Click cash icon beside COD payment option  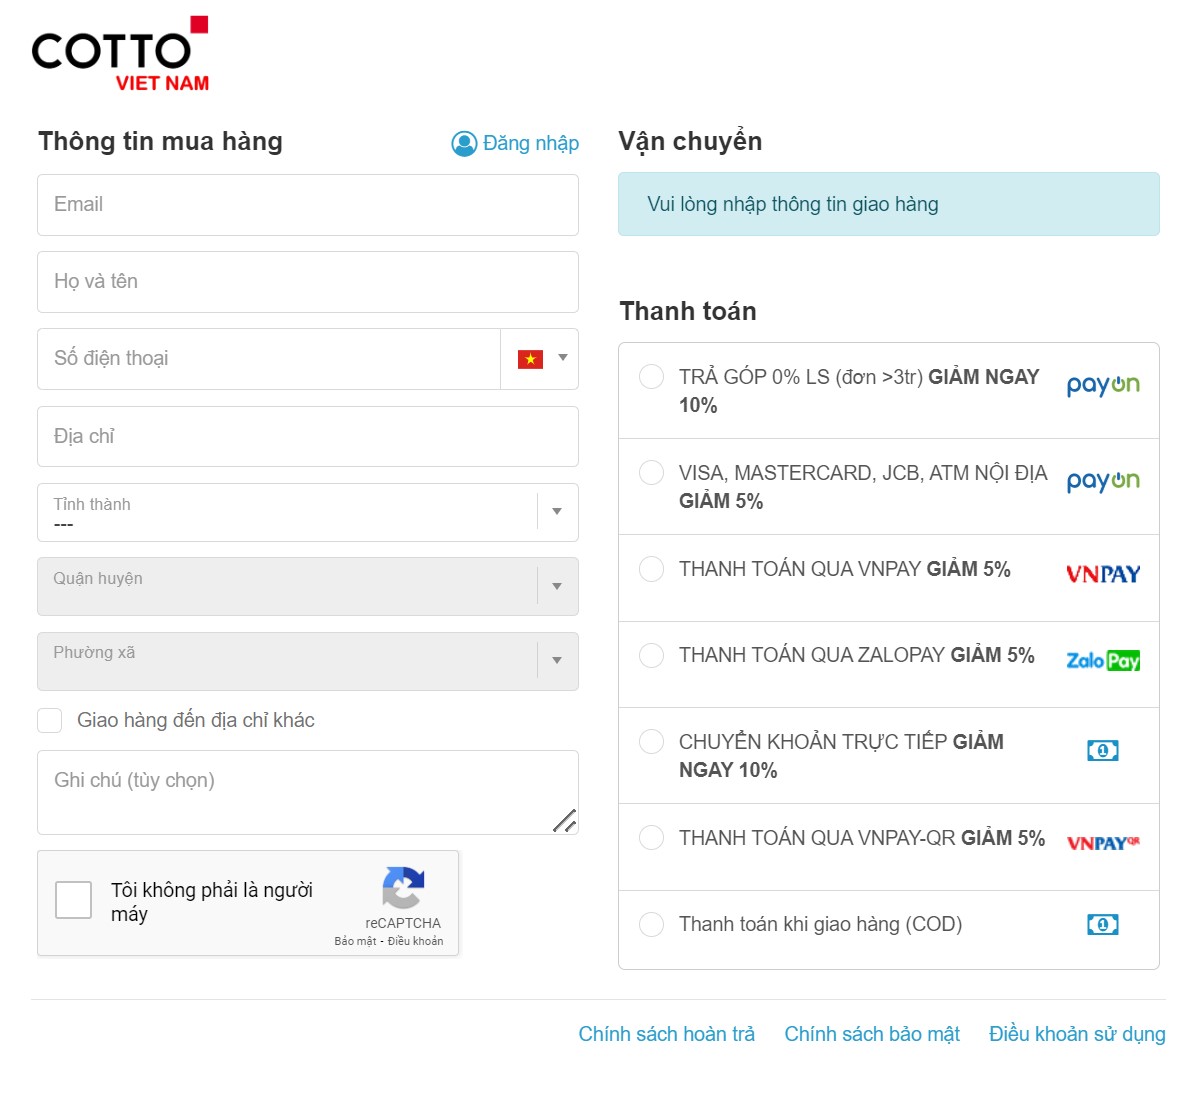tap(1103, 924)
